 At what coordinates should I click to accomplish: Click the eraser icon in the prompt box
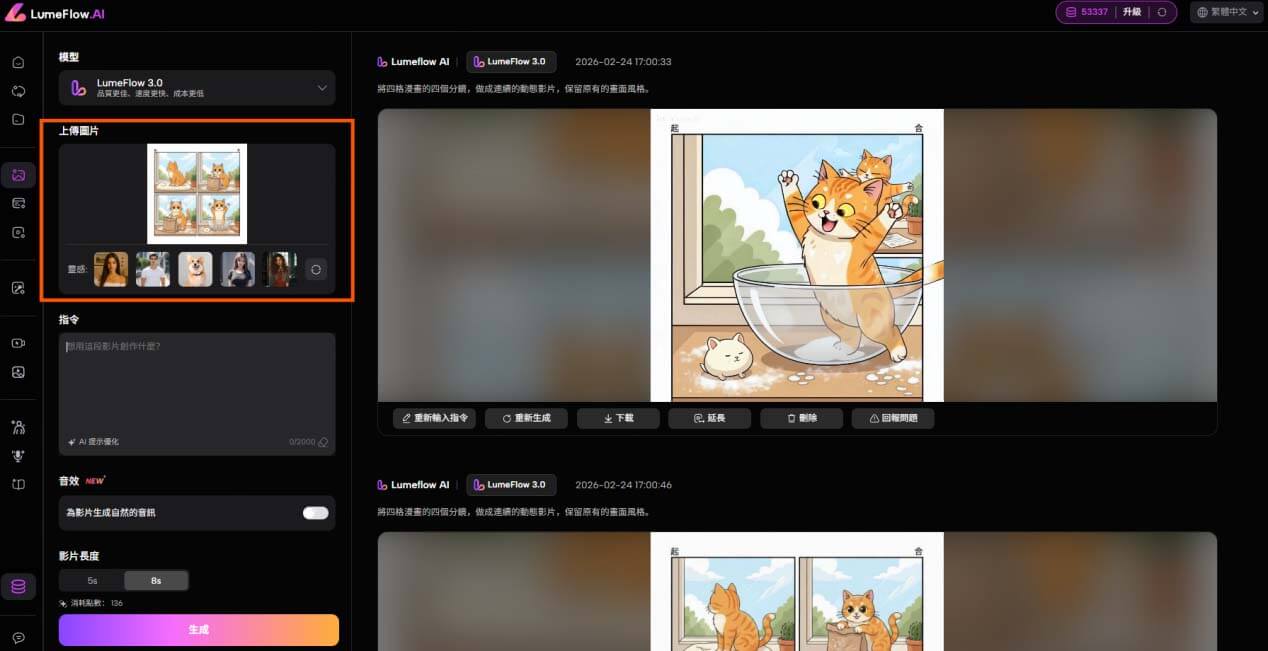point(322,442)
